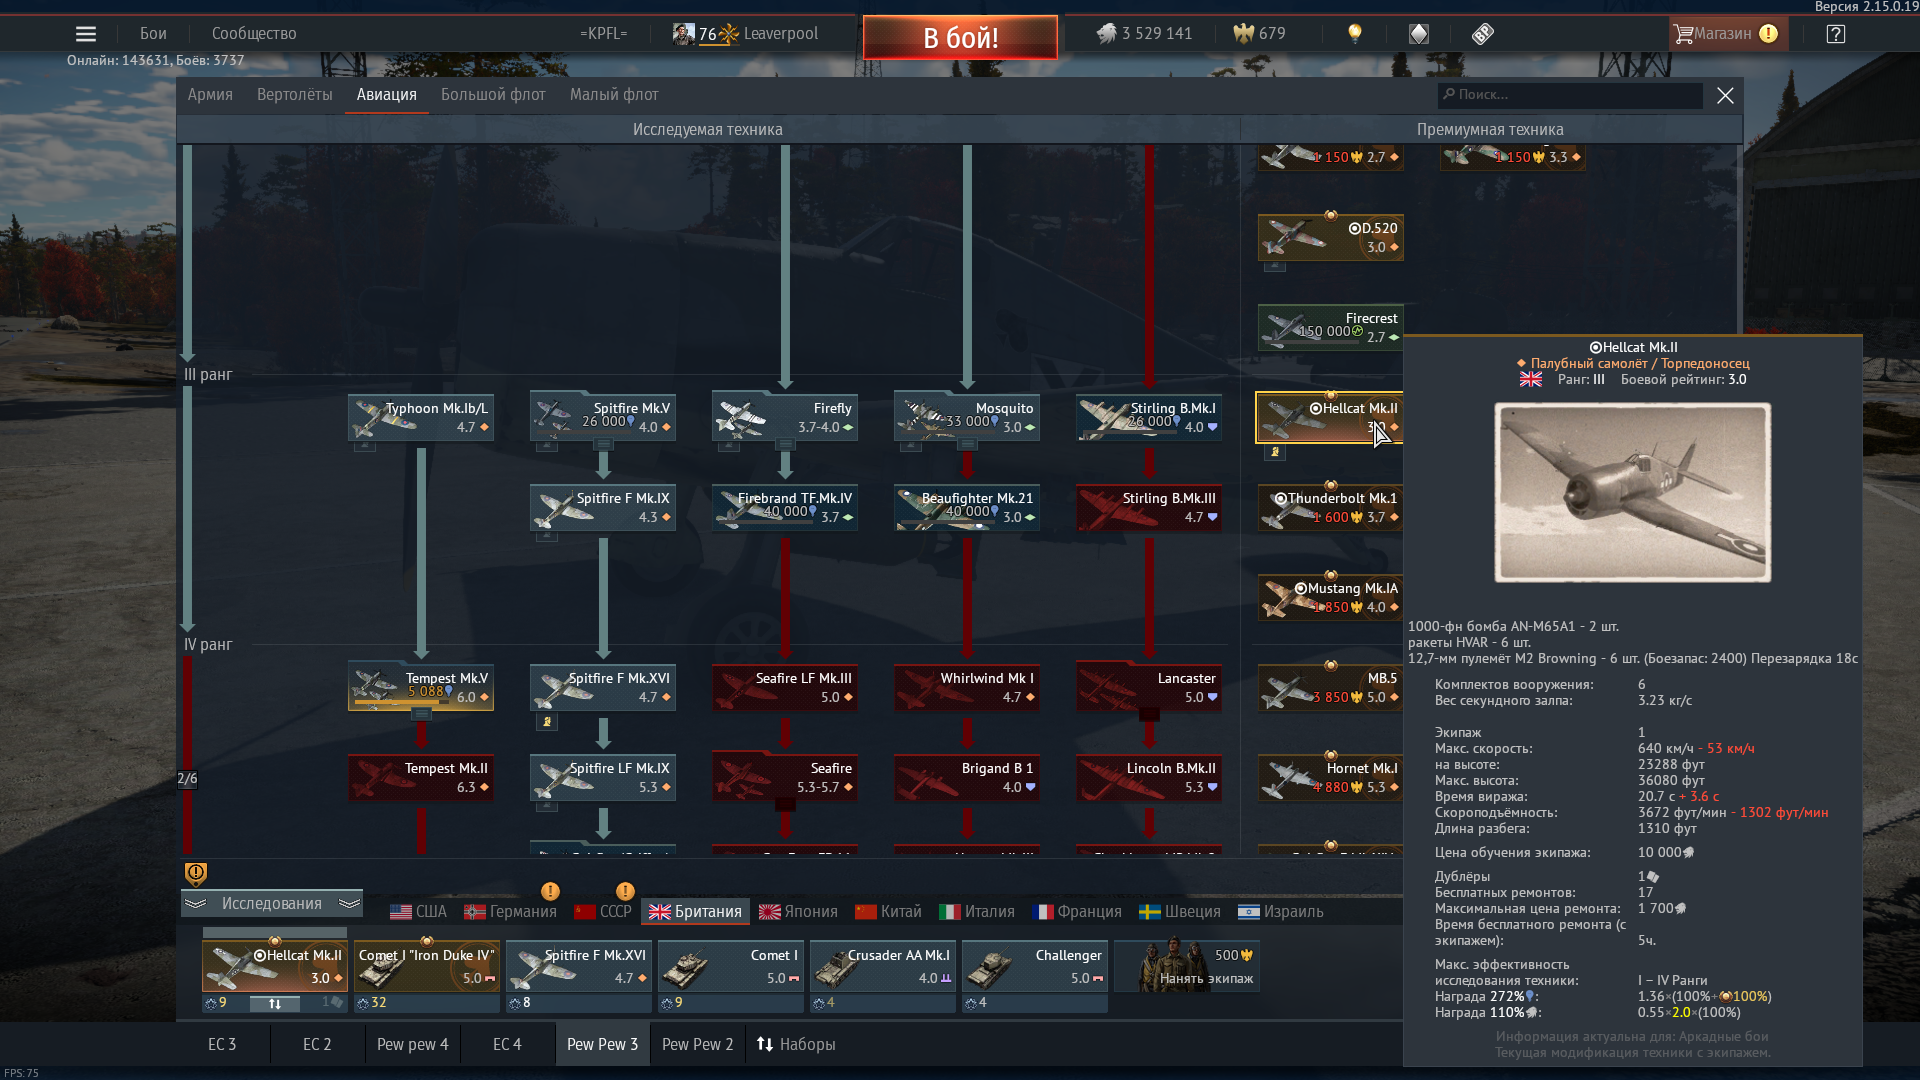
Task: Click warning badge above Германия
Action: [x=550, y=891]
